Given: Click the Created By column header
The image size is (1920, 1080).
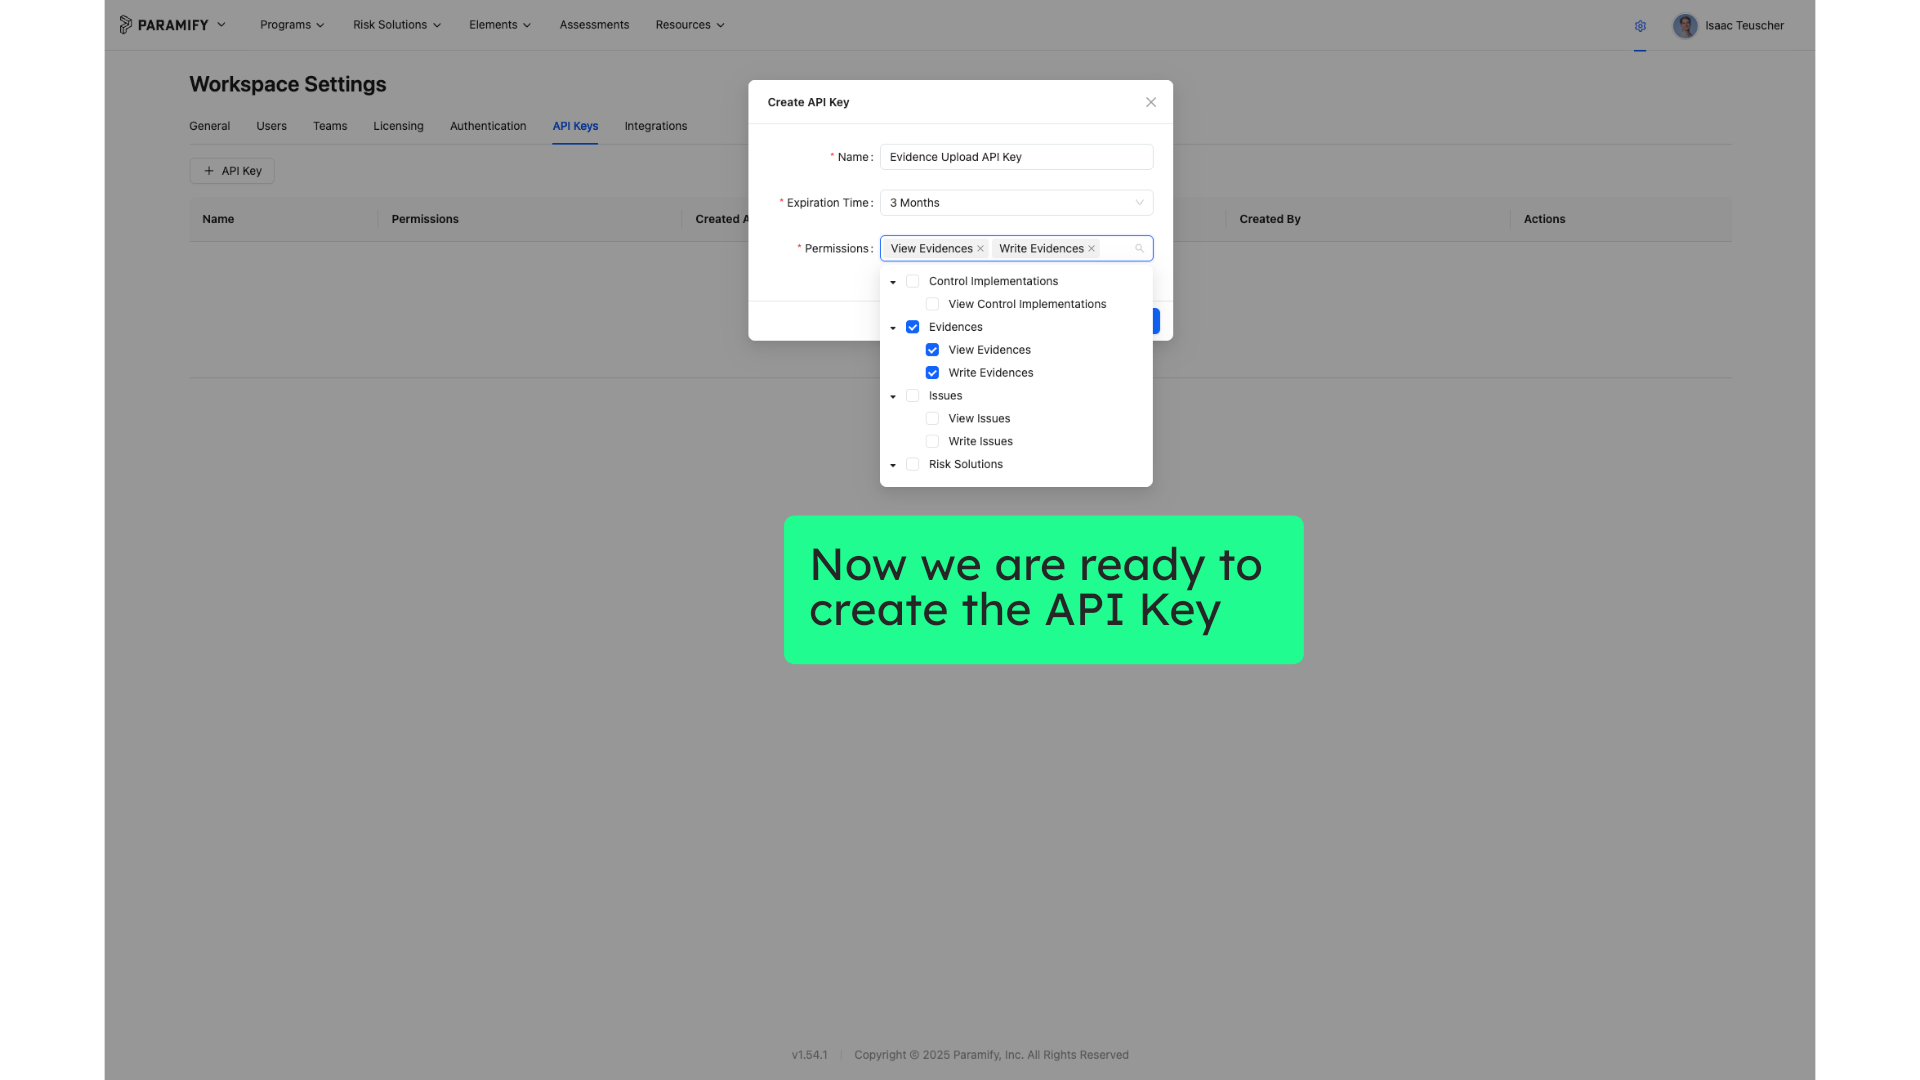Looking at the screenshot, I should pos(1270,219).
